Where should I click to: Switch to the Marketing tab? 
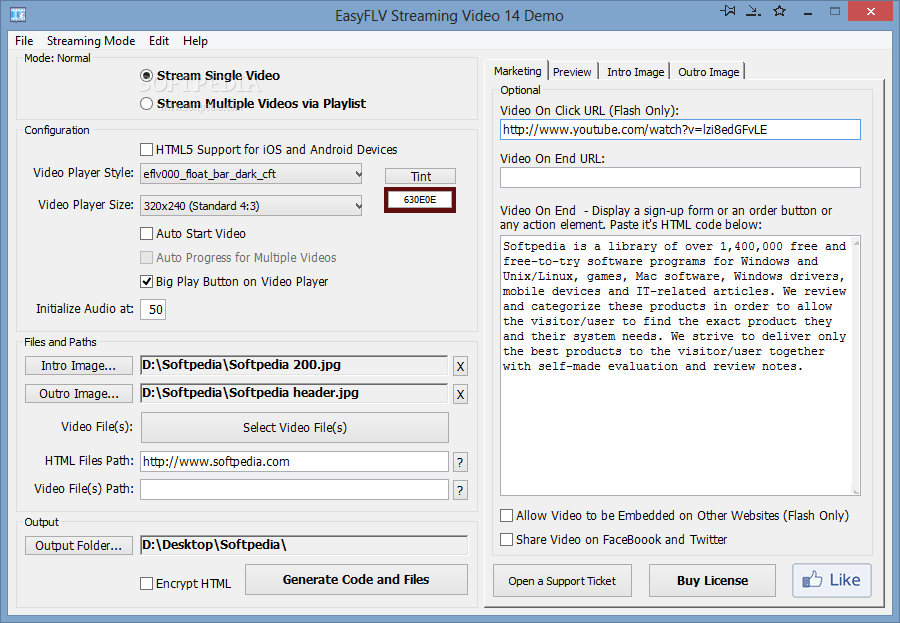tap(517, 71)
